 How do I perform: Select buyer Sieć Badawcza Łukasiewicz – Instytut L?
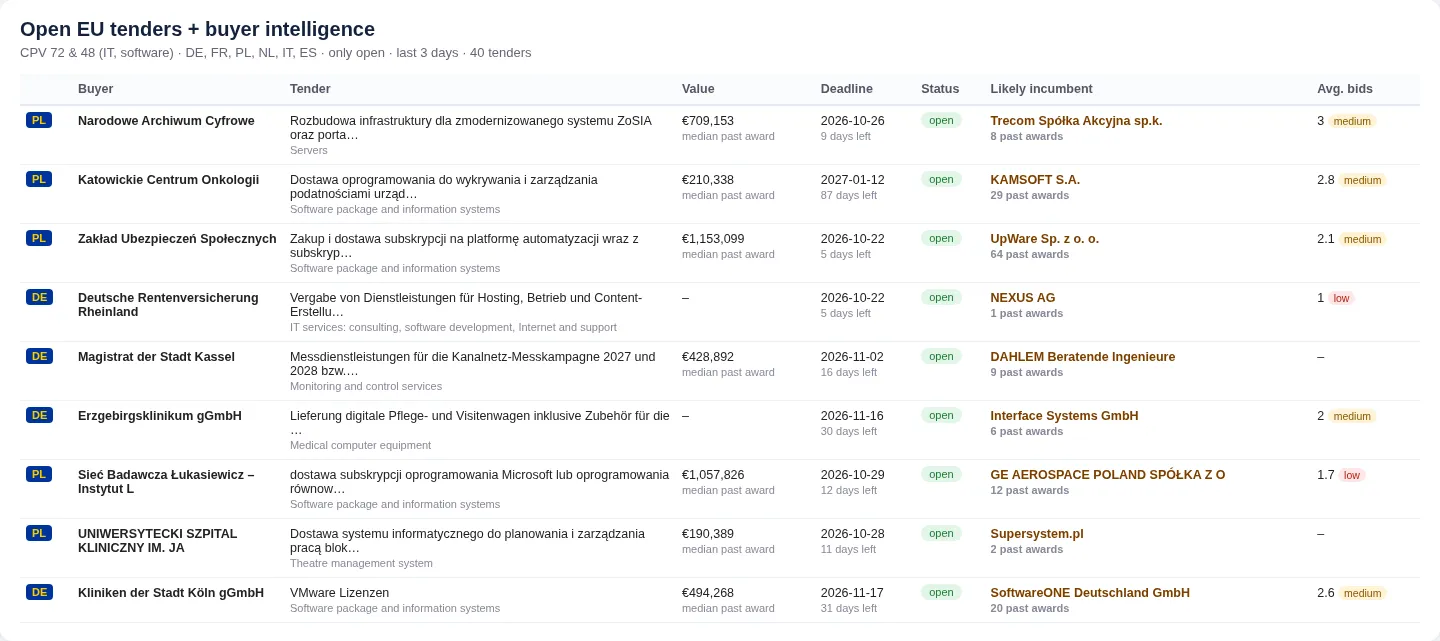click(166, 482)
